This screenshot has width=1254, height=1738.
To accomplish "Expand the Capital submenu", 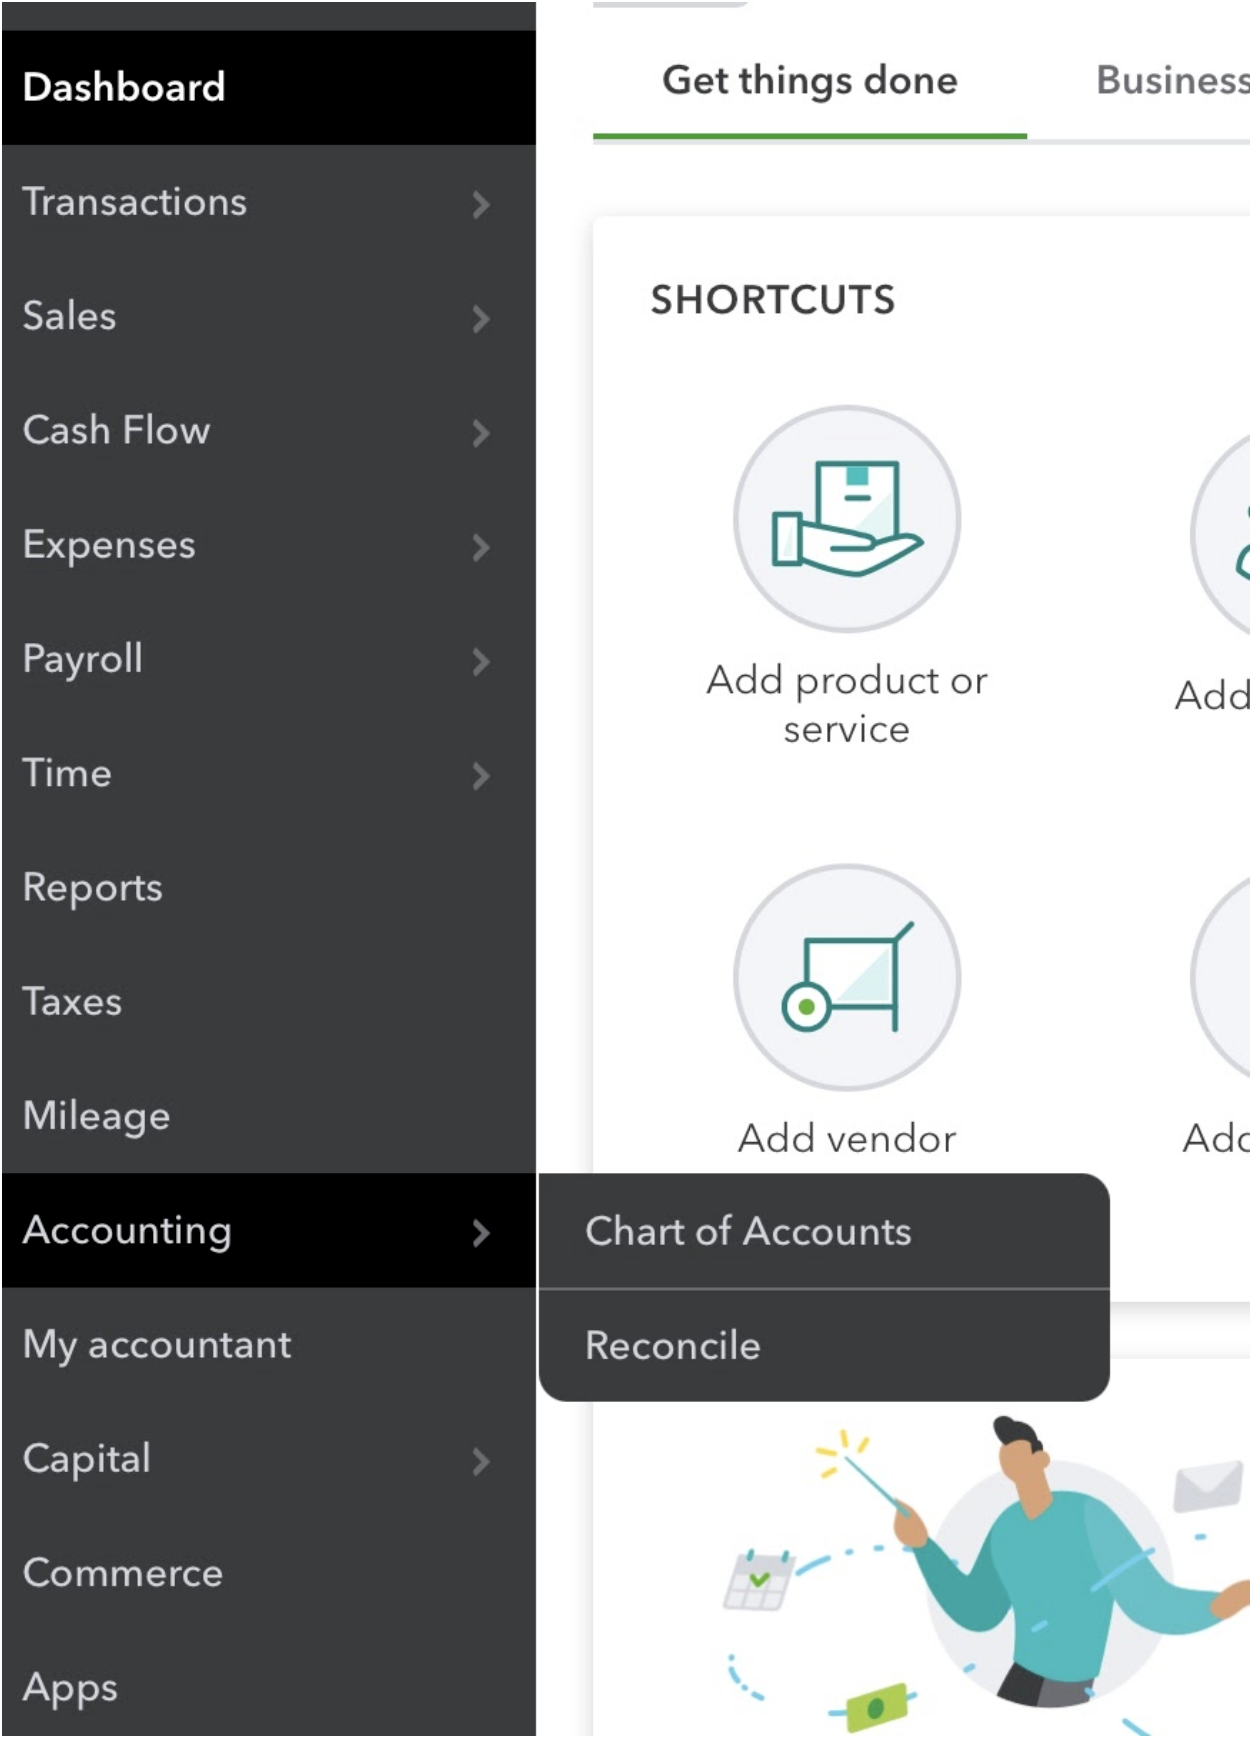I will [483, 1461].
